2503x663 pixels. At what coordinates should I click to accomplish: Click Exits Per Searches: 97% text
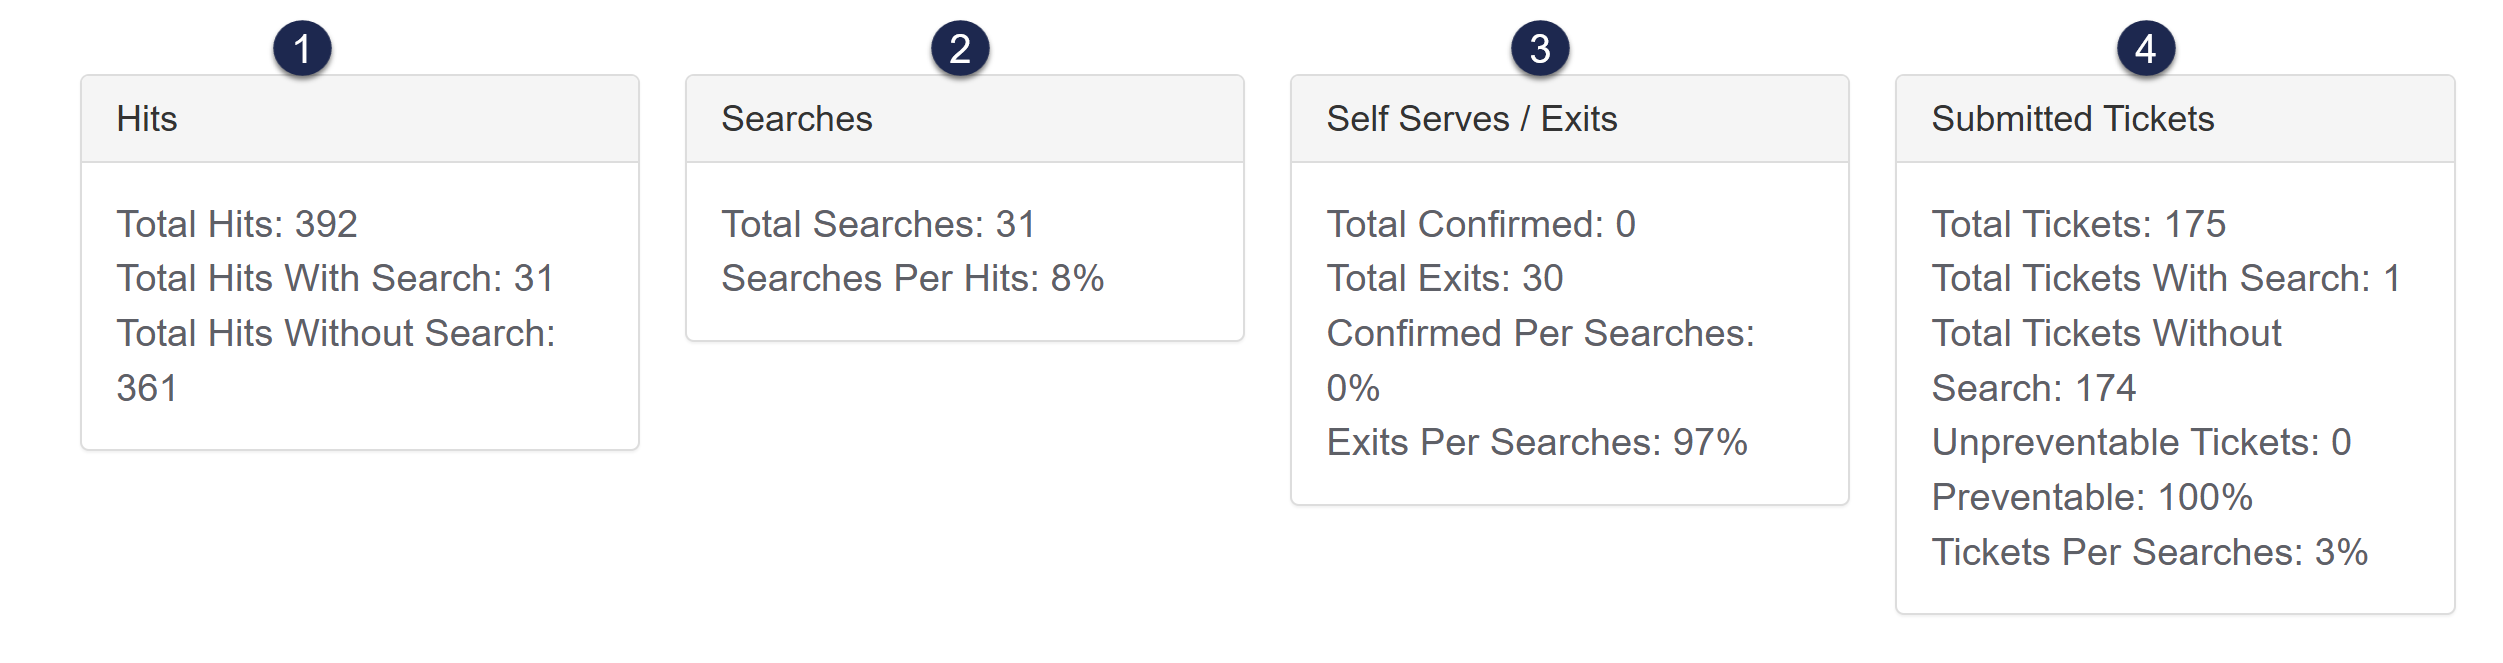click(x=1537, y=442)
